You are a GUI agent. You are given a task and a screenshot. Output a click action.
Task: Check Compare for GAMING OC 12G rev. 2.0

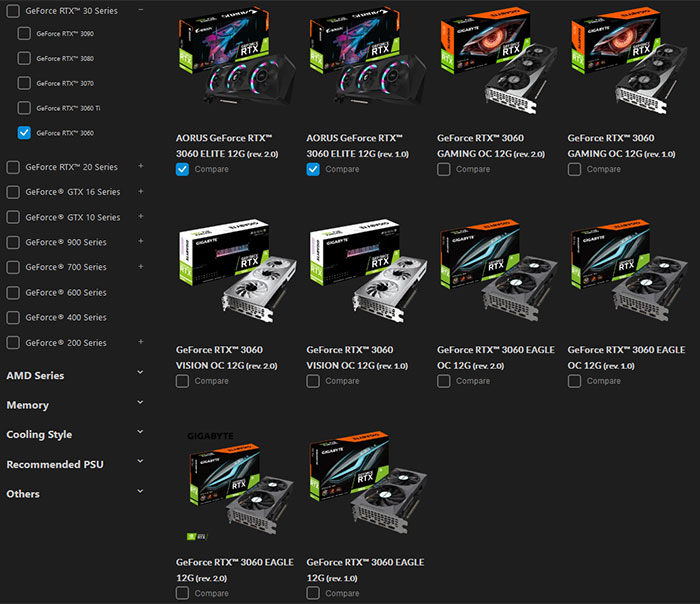point(444,169)
